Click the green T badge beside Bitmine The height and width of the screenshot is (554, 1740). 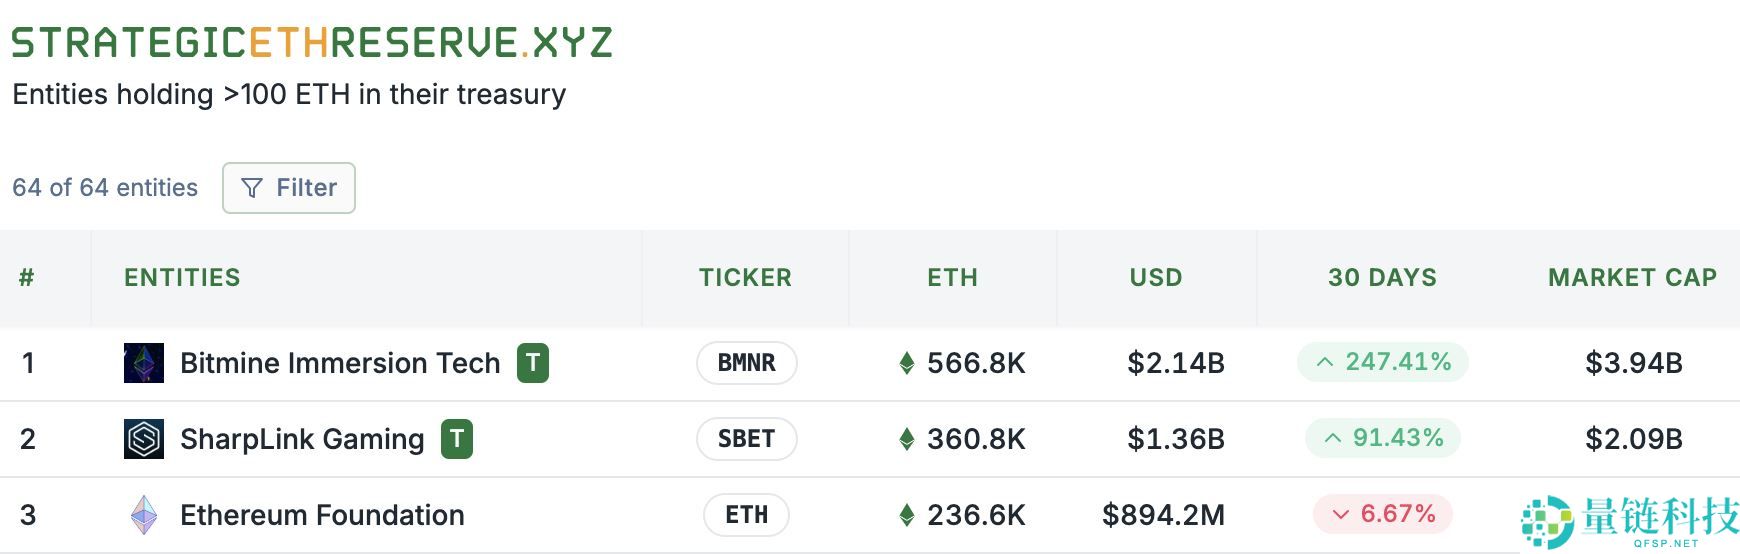533,363
